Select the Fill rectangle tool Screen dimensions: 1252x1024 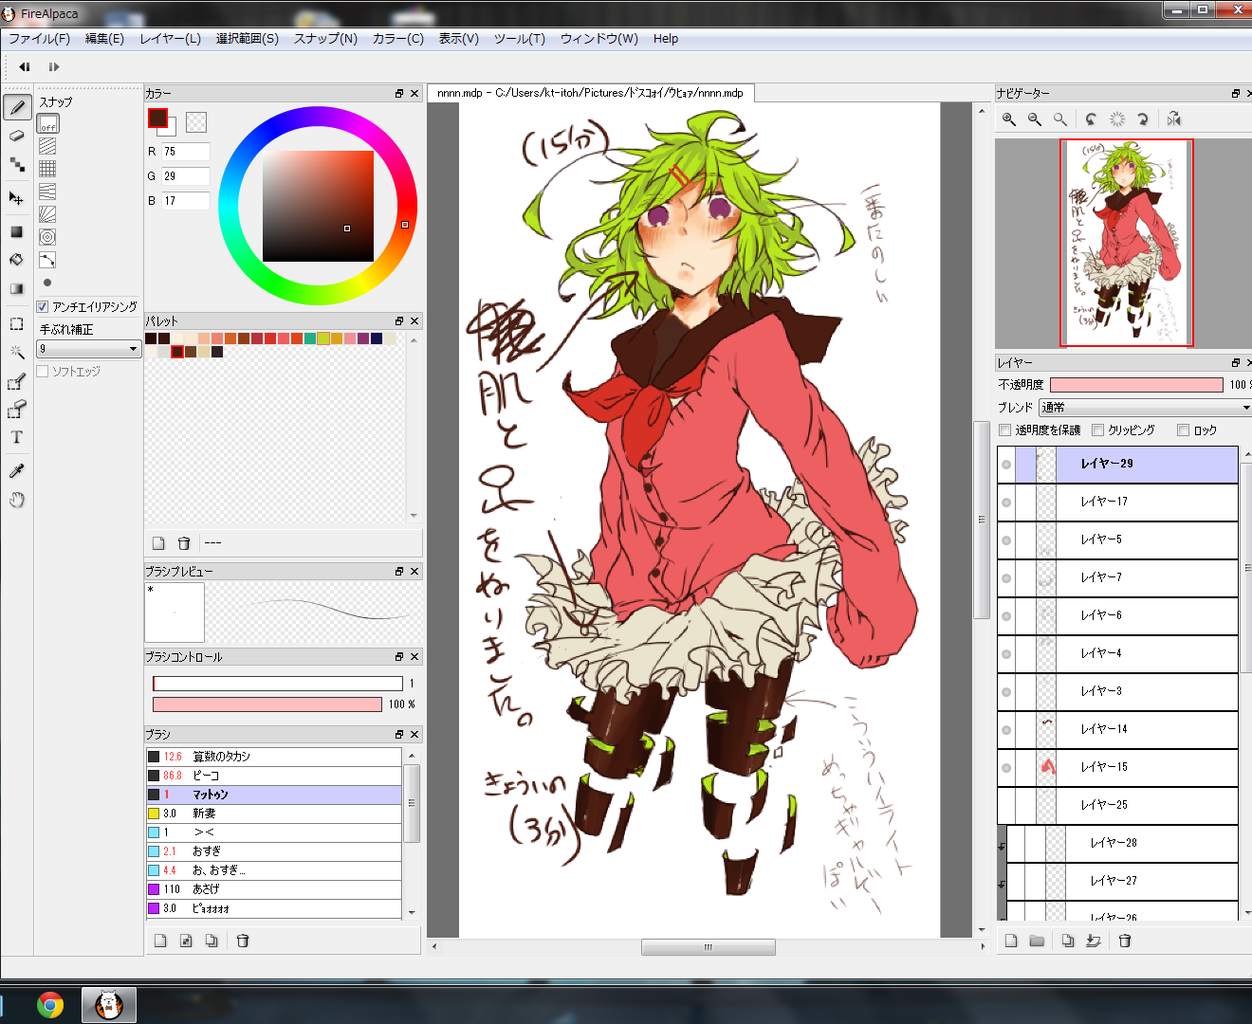click(x=17, y=232)
